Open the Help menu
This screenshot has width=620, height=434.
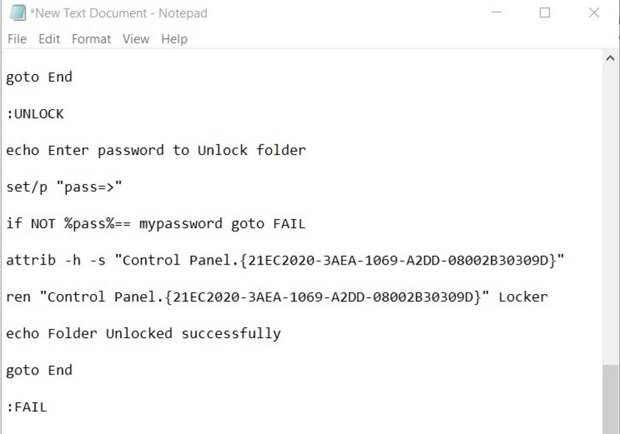[x=174, y=39]
